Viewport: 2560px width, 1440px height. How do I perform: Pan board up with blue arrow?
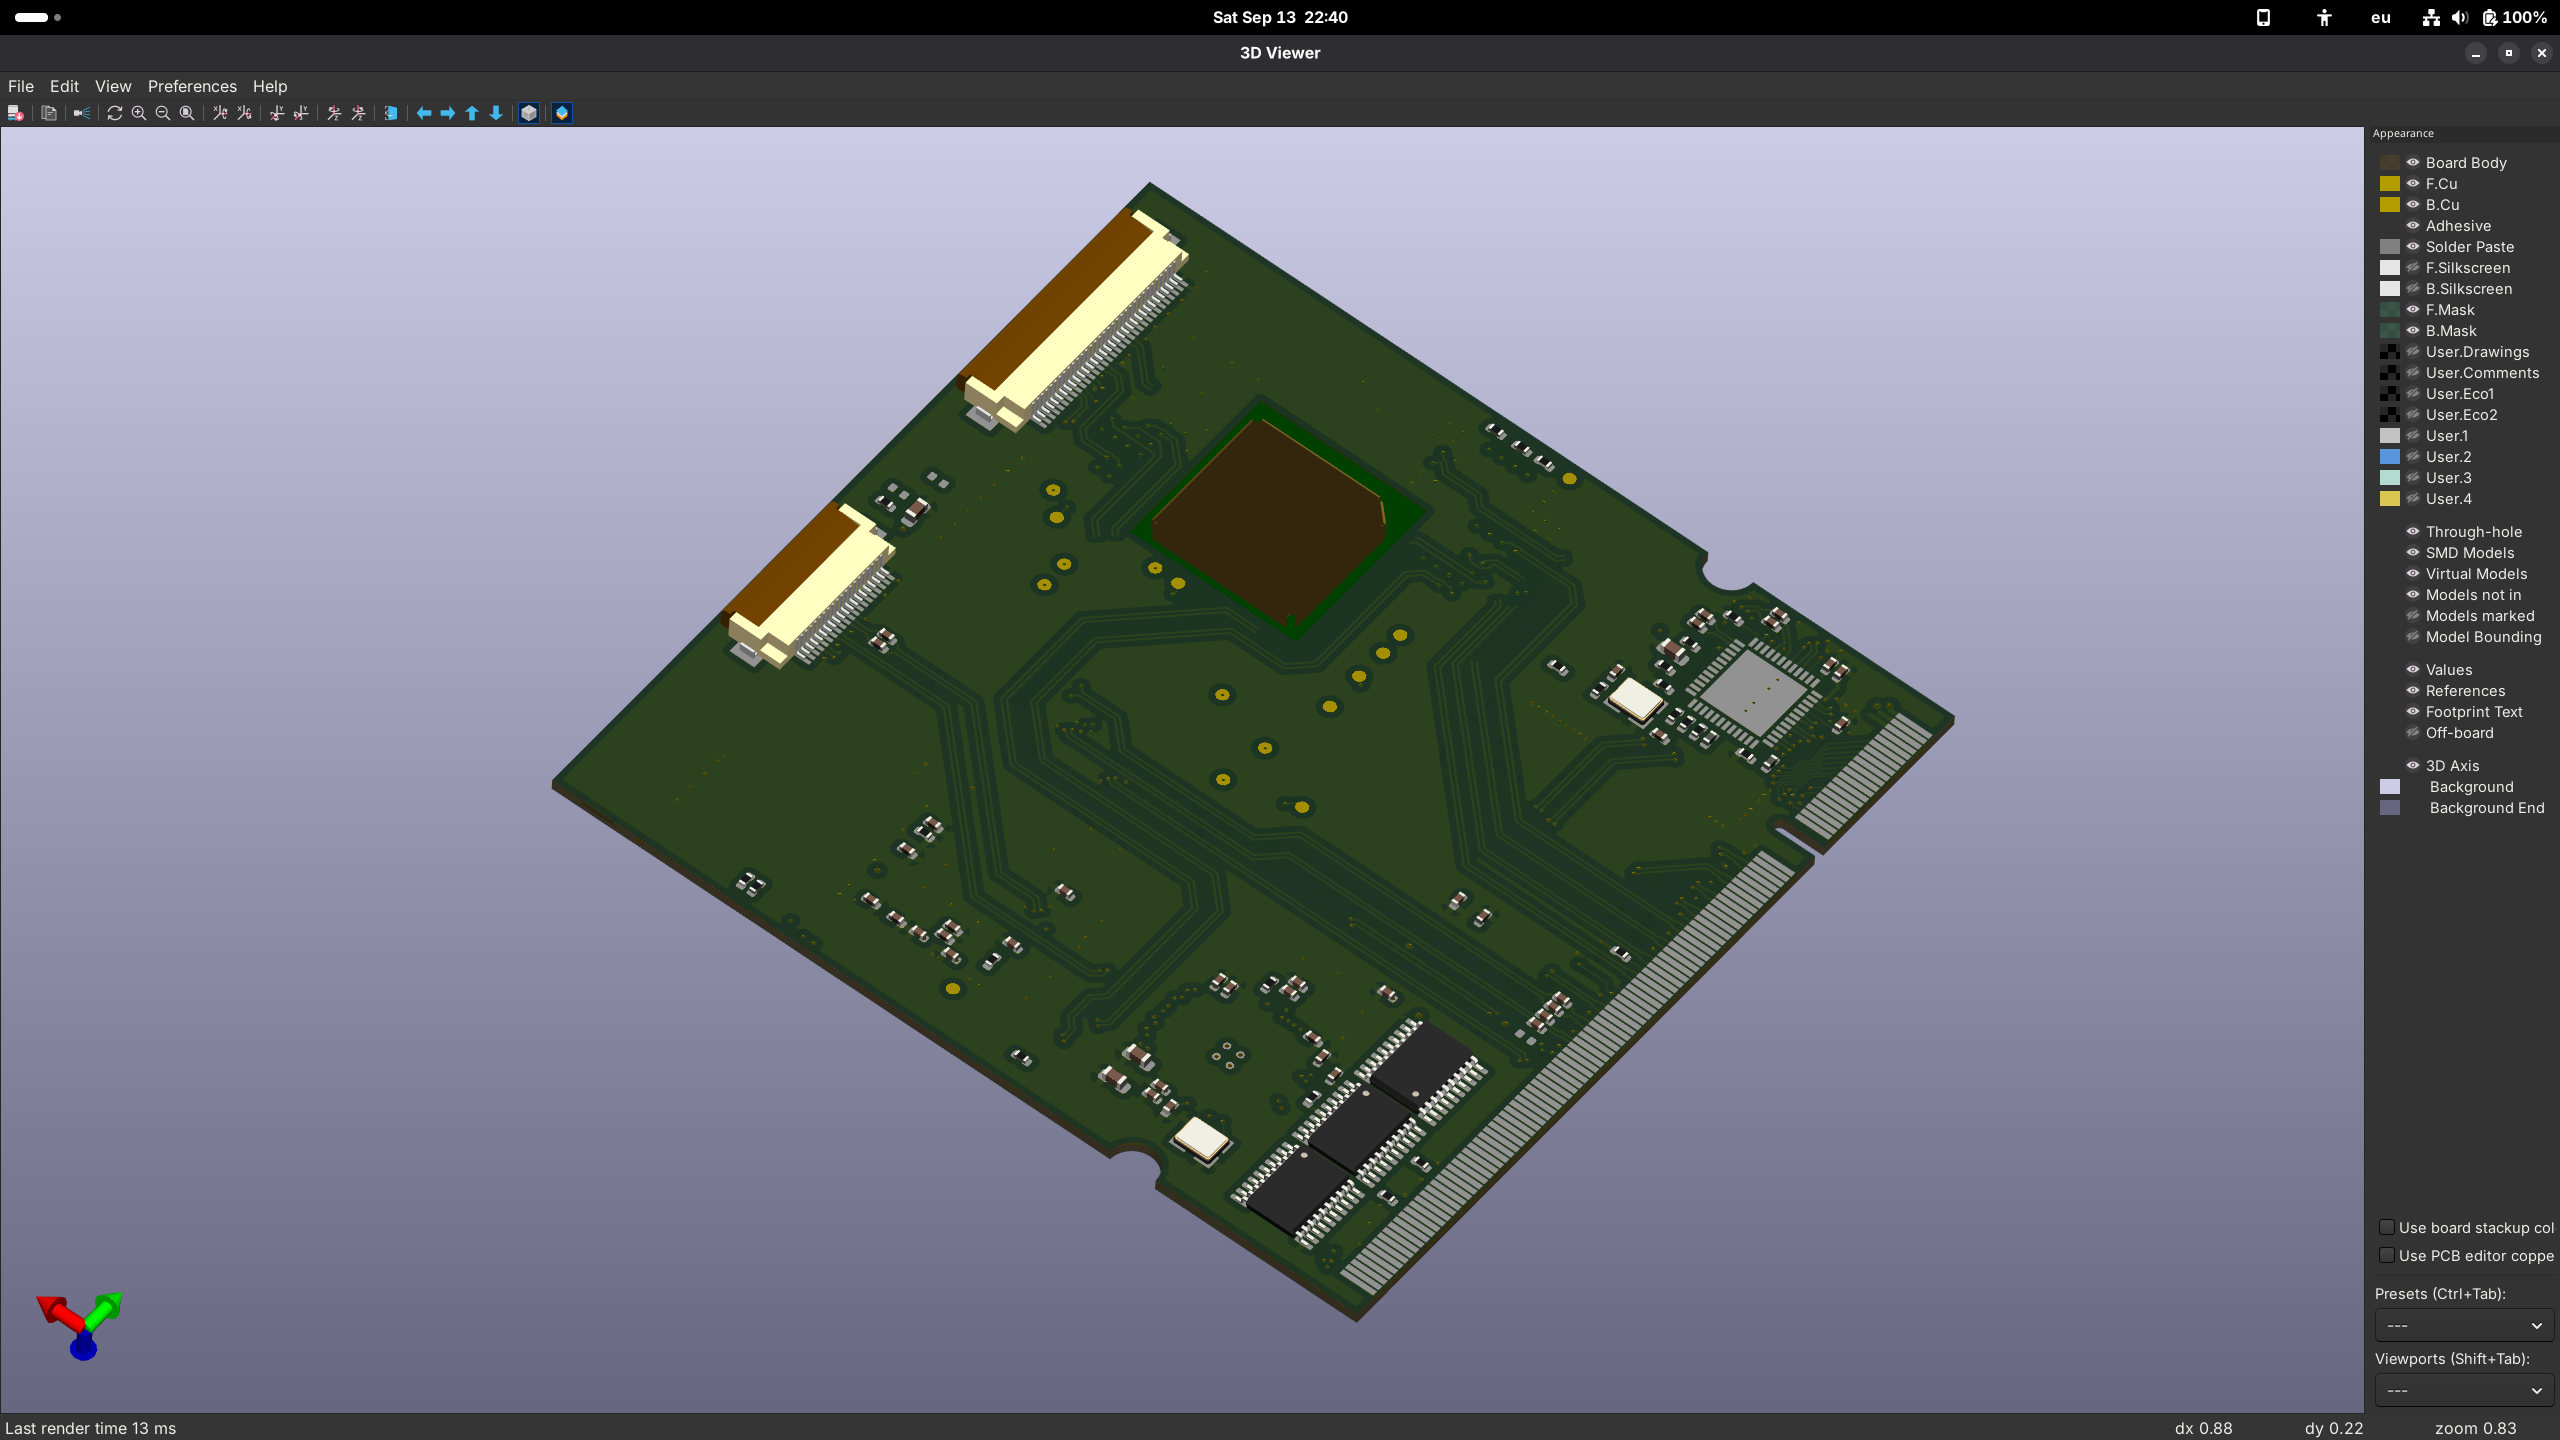(472, 113)
